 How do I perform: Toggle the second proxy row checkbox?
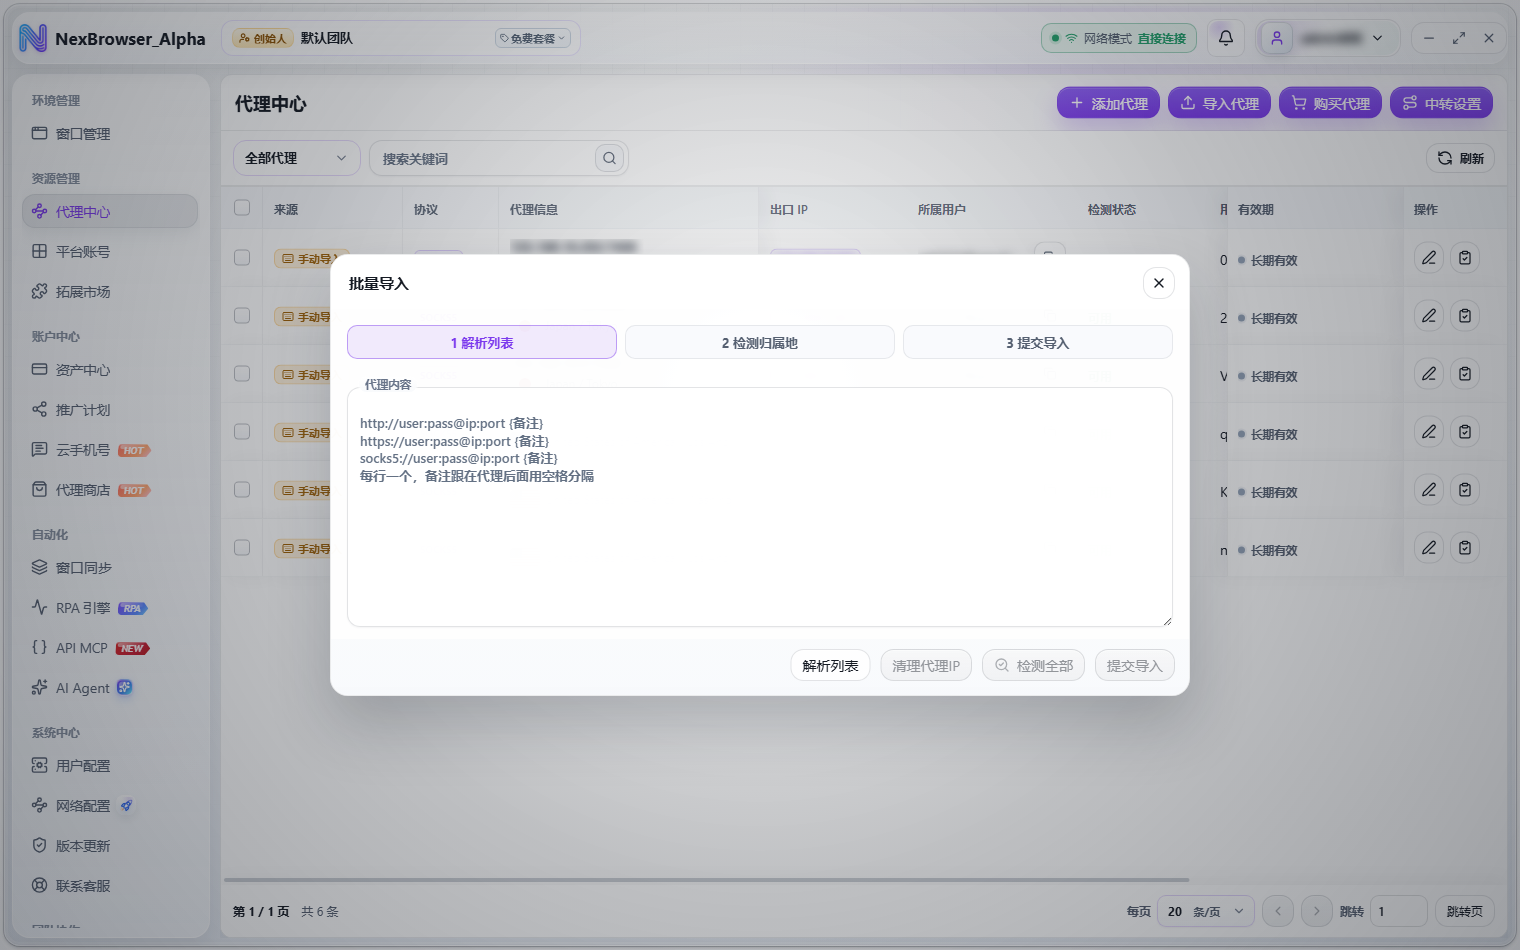[242, 315]
